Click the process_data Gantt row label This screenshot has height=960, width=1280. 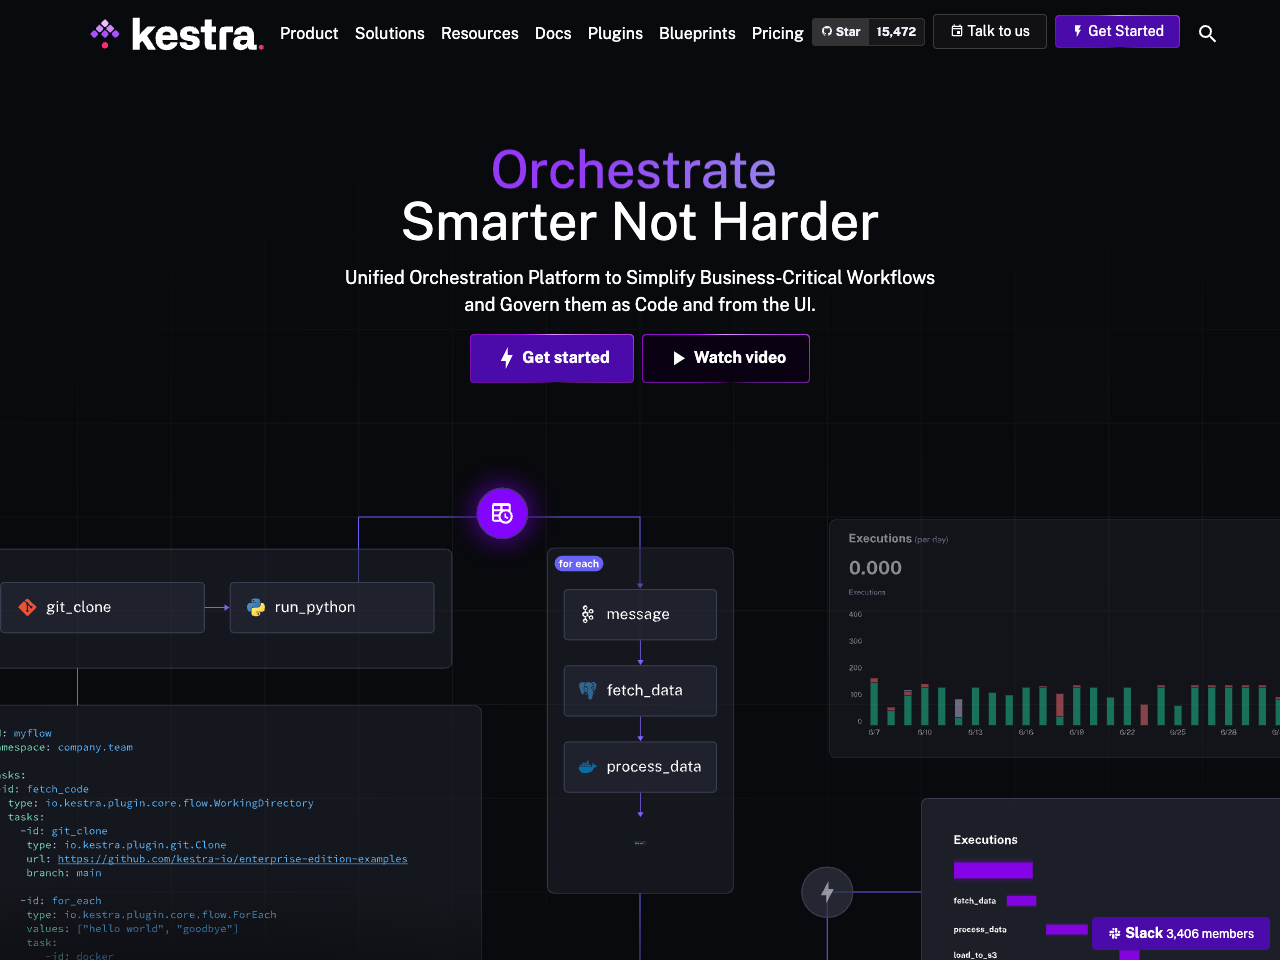click(980, 930)
